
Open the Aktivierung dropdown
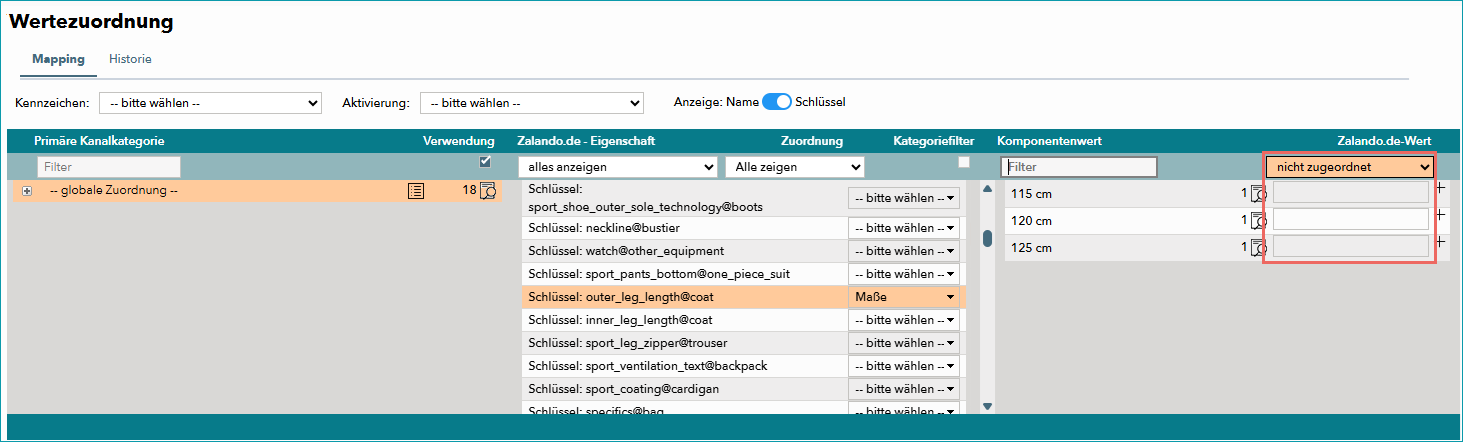(x=531, y=102)
